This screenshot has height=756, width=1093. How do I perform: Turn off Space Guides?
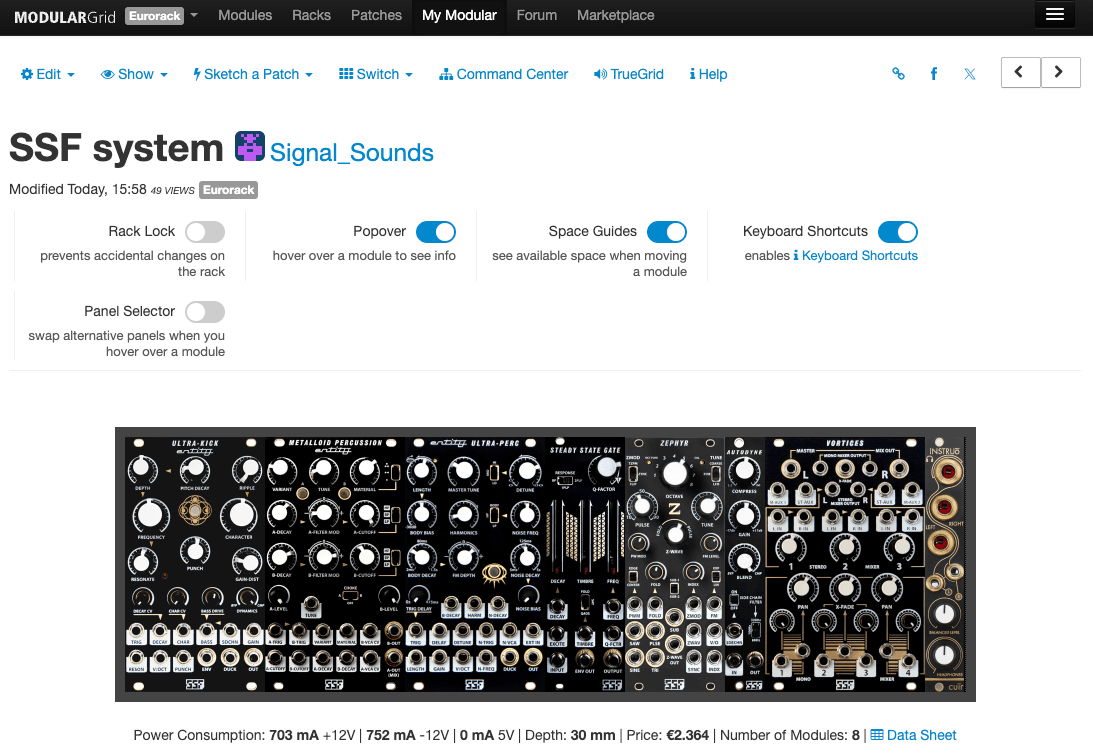(667, 232)
